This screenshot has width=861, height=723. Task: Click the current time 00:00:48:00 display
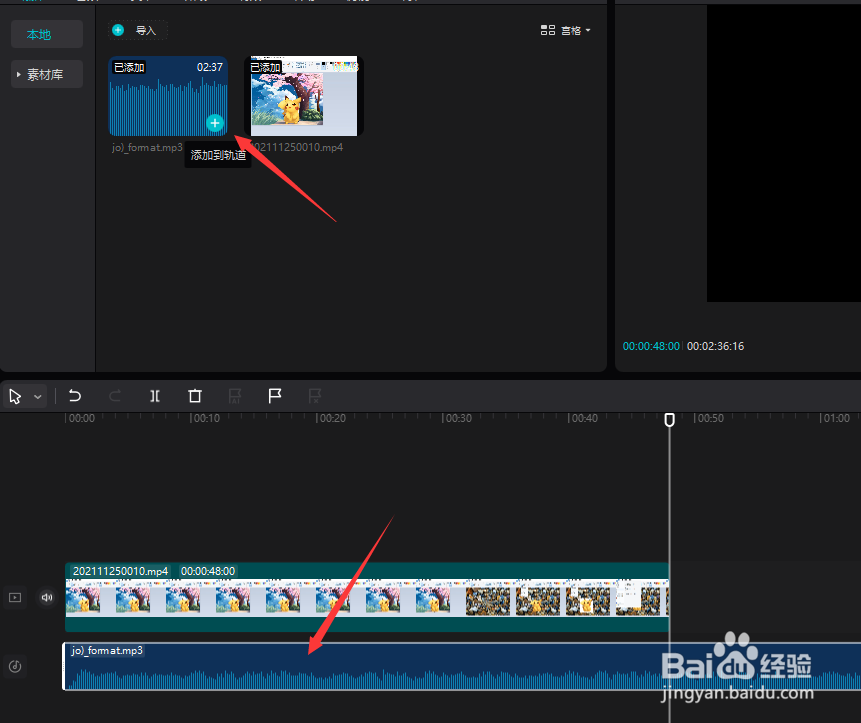pos(651,346)
